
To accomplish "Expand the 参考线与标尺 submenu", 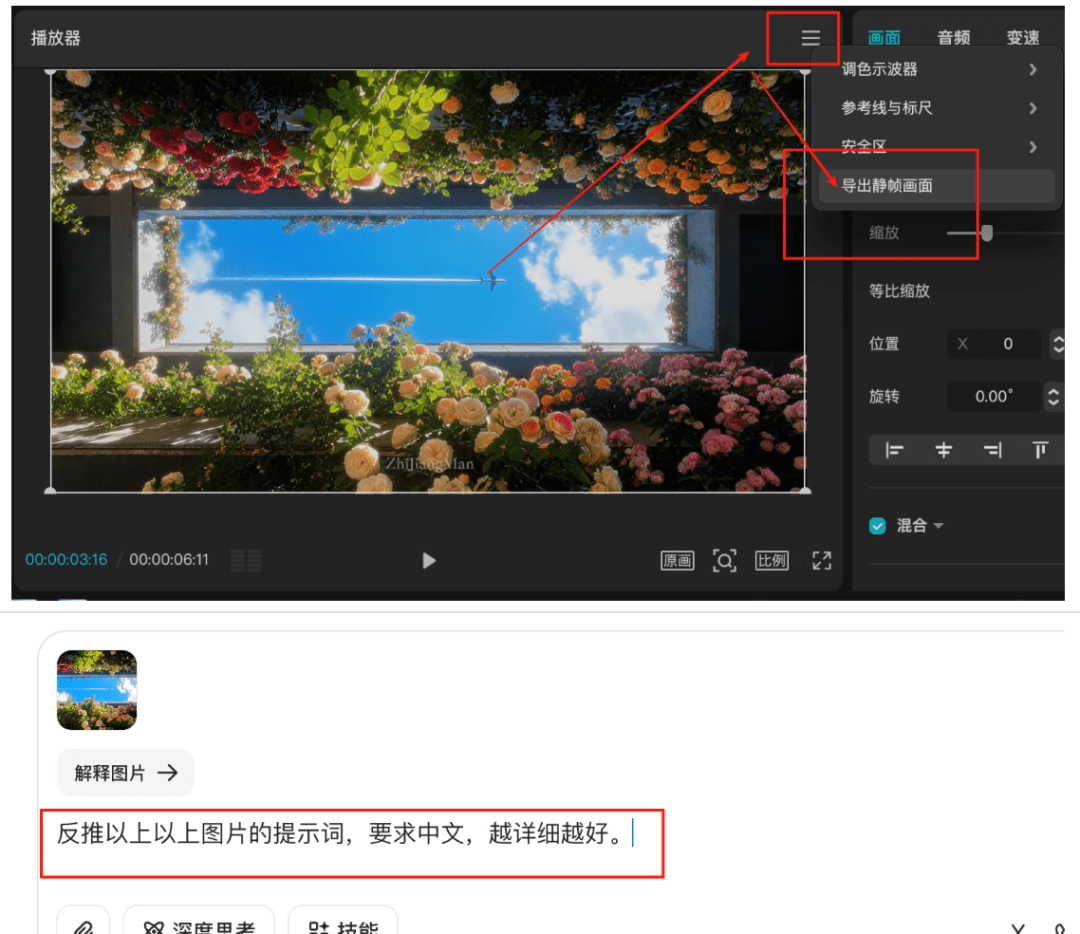I will [x=1032, y=108].
